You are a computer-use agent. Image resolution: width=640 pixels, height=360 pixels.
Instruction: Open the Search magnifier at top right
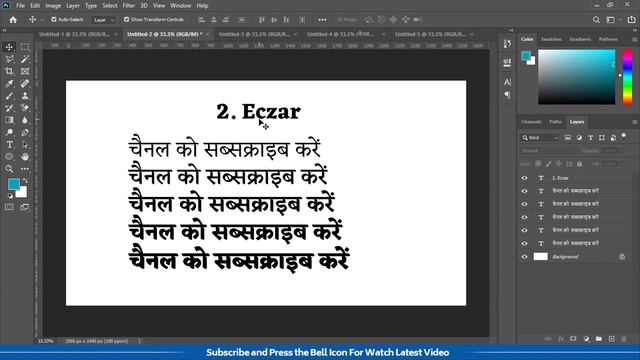pos(596,20)
